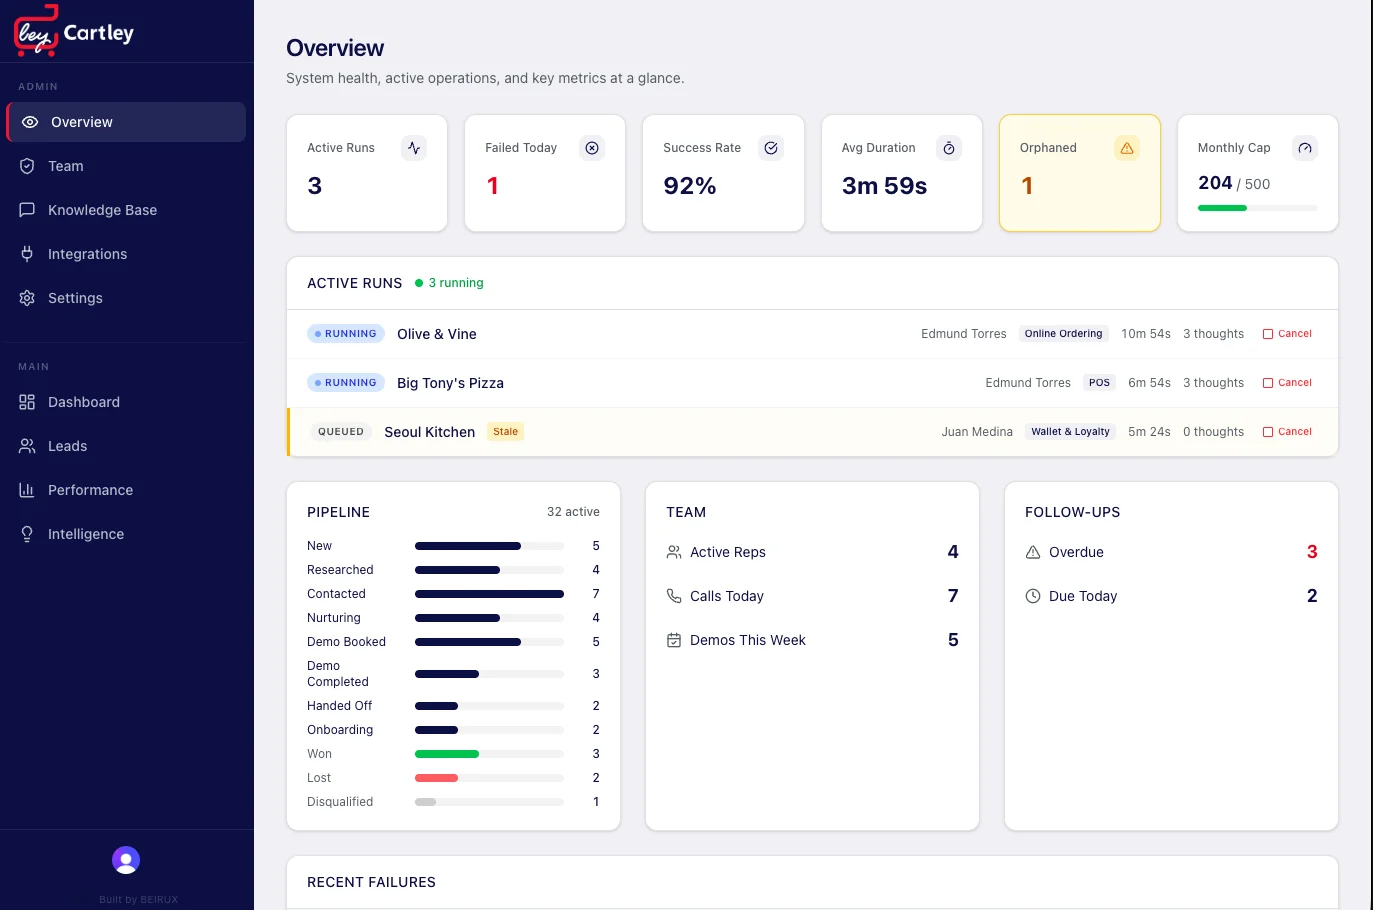Screen dimensions: 1373x910
Task: Click the Failed Today x-circle icon
Action: 592,148
